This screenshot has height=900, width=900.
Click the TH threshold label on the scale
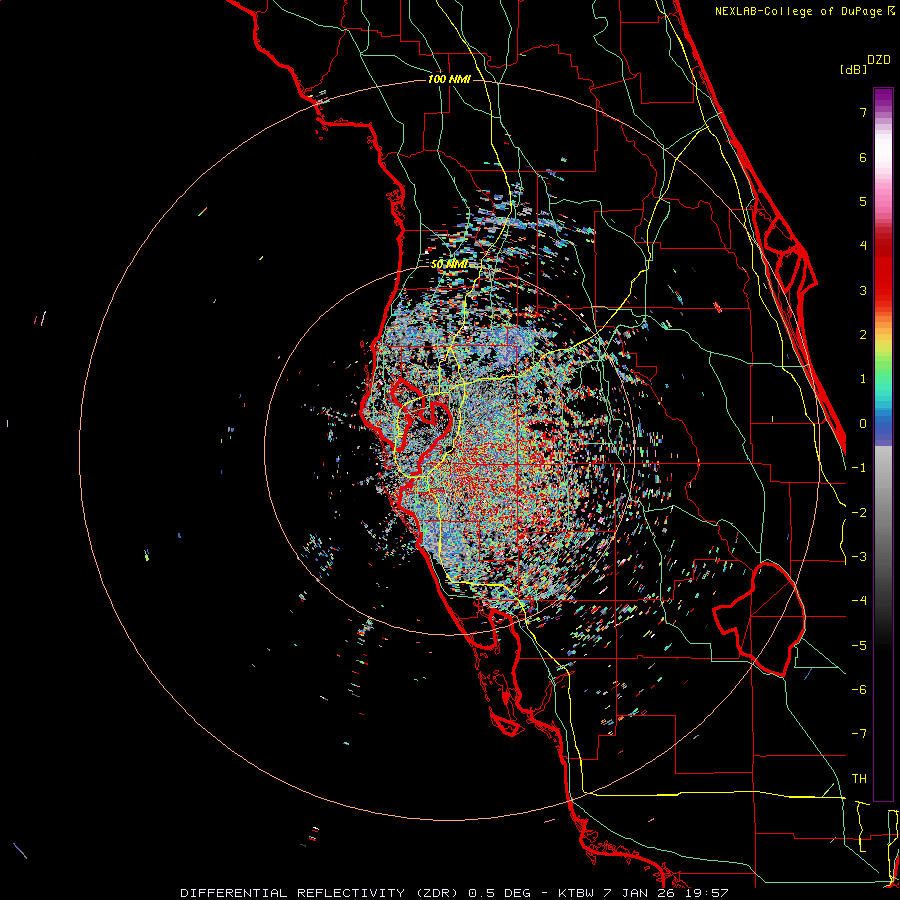[x=859, y=779]
